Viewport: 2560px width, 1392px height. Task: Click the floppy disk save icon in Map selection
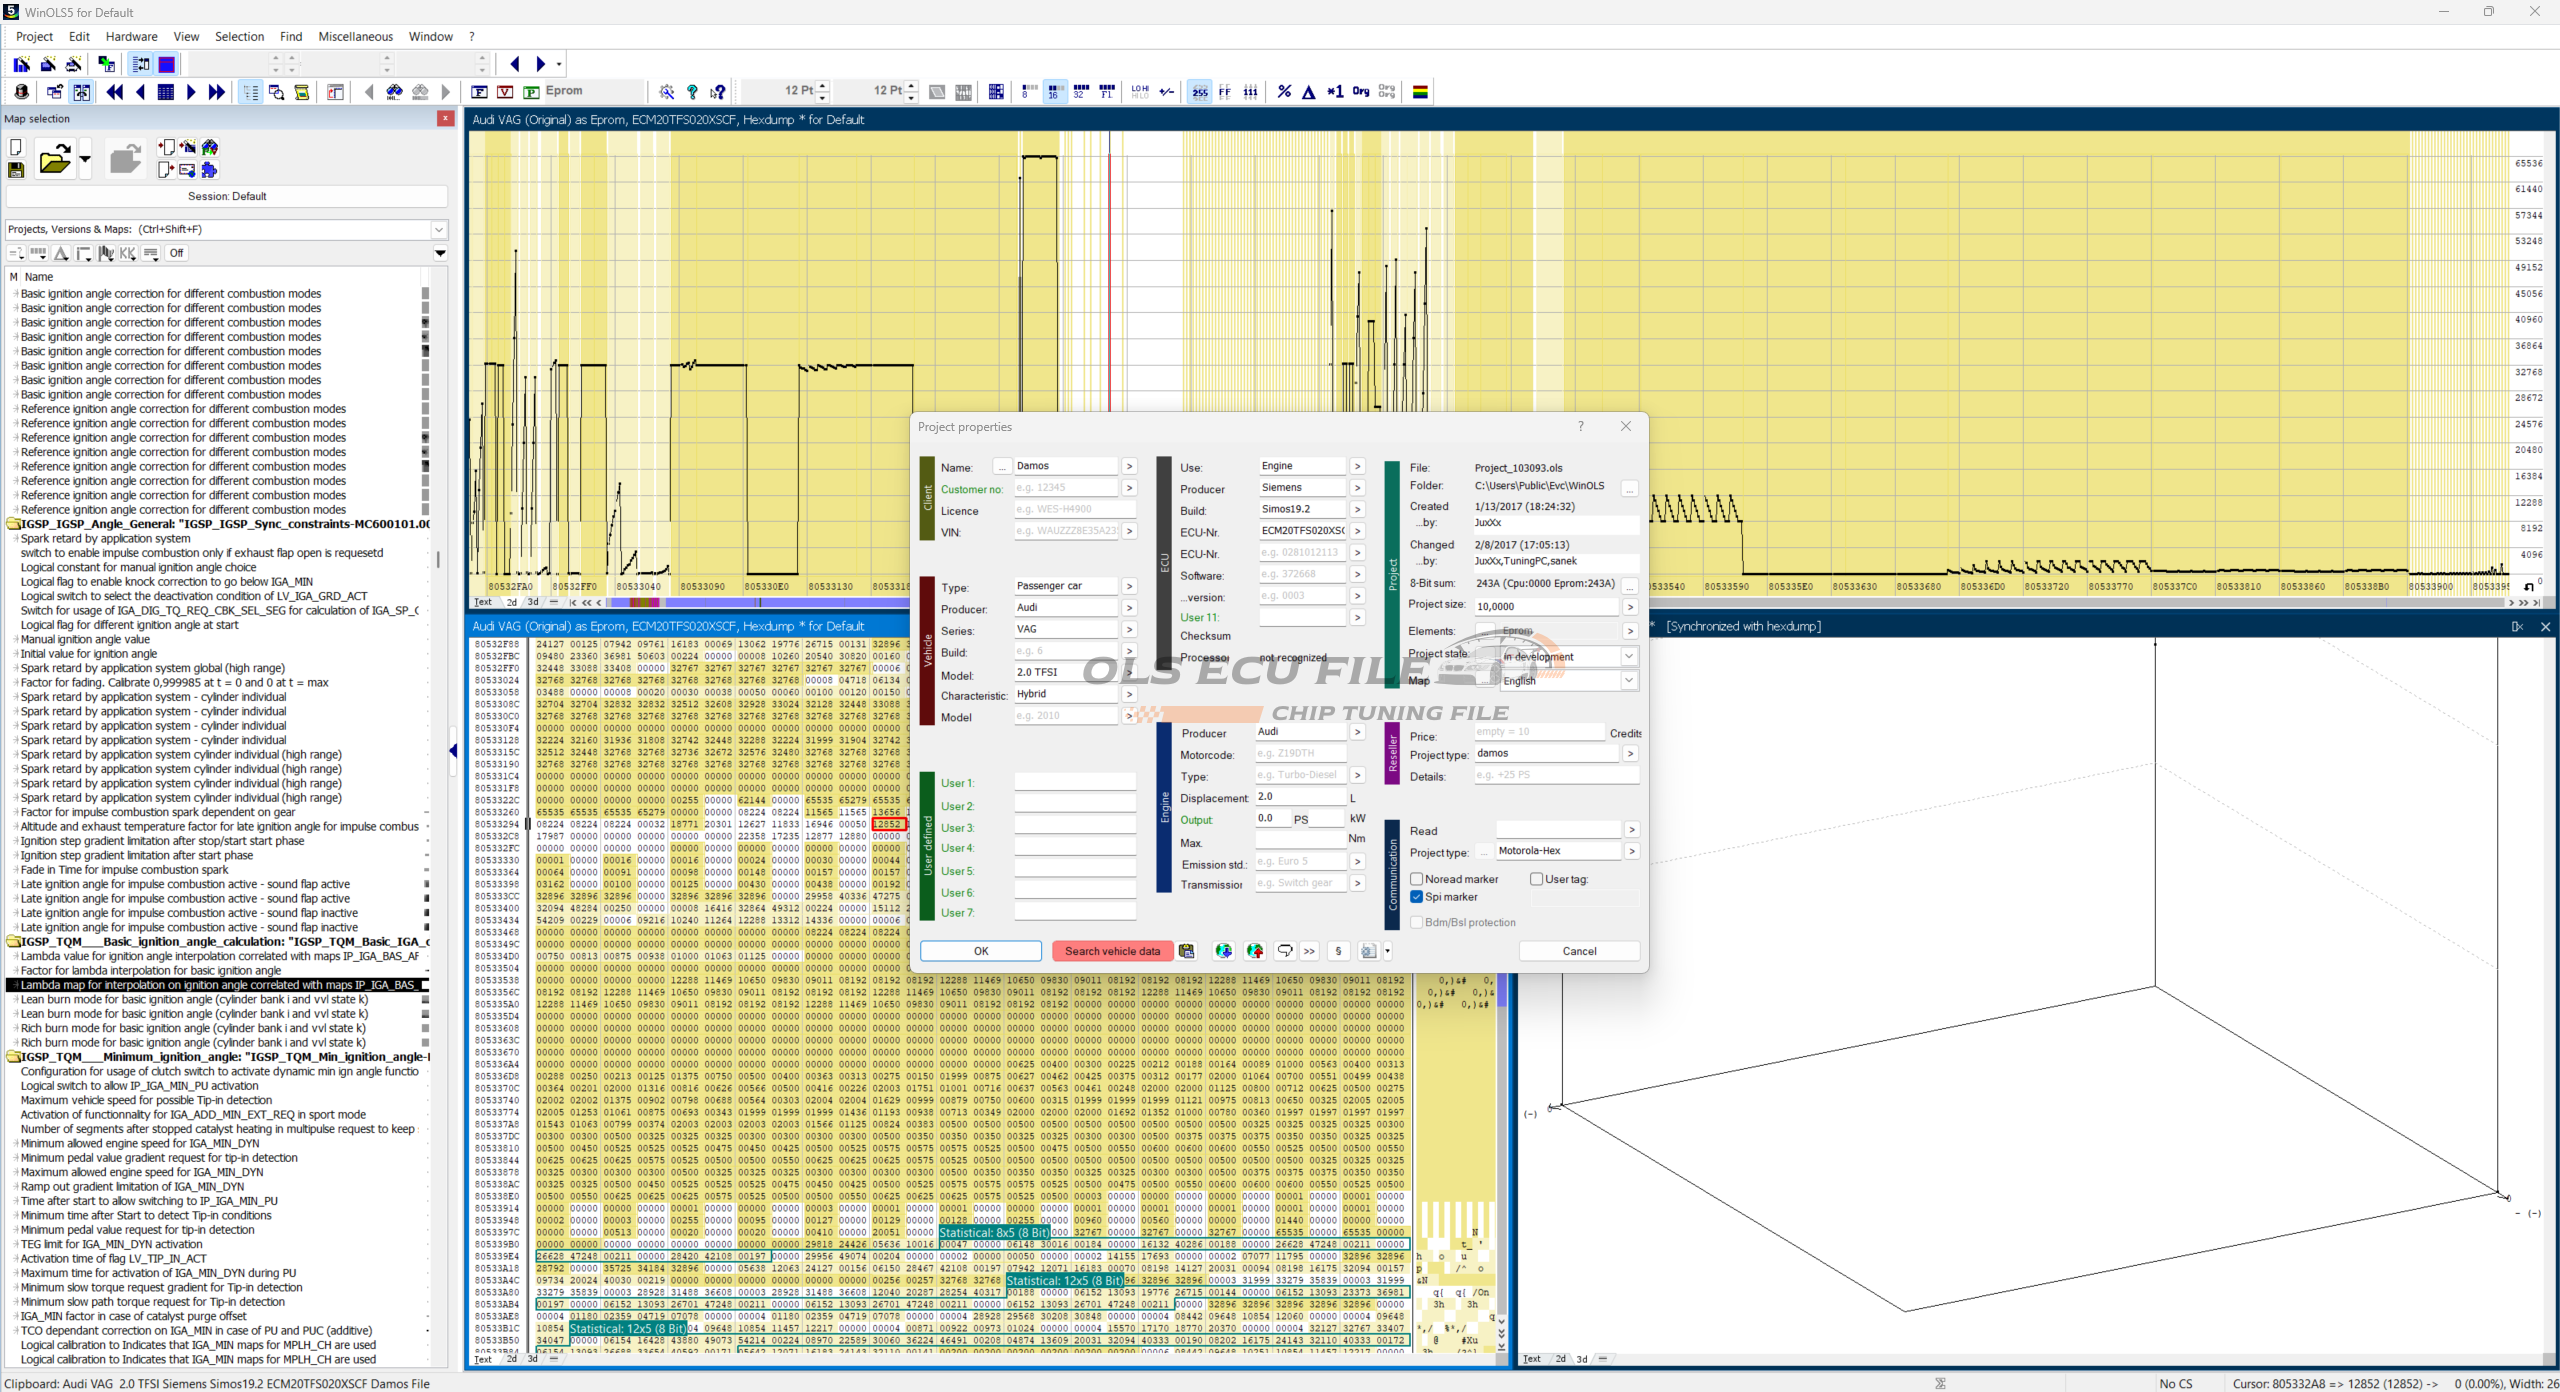coord(16,170)
